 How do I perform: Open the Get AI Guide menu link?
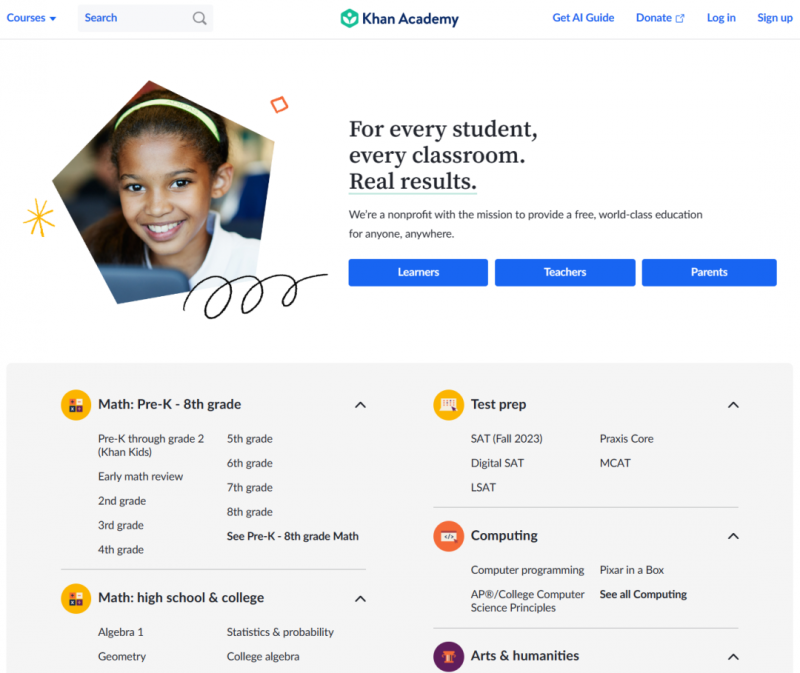pos(583,18)
